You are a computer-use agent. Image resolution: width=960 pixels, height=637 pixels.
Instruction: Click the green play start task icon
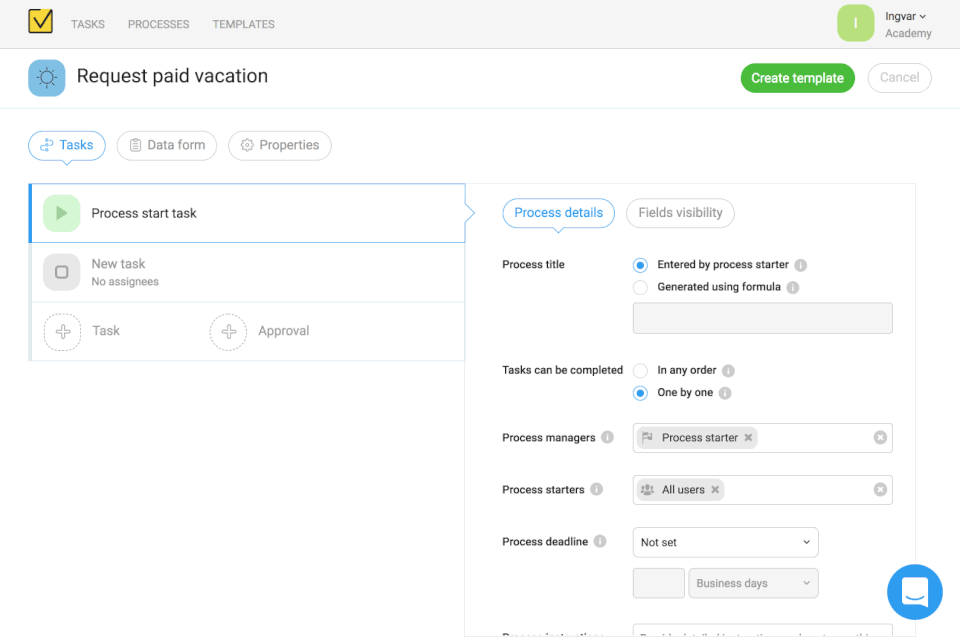[62, 213]
